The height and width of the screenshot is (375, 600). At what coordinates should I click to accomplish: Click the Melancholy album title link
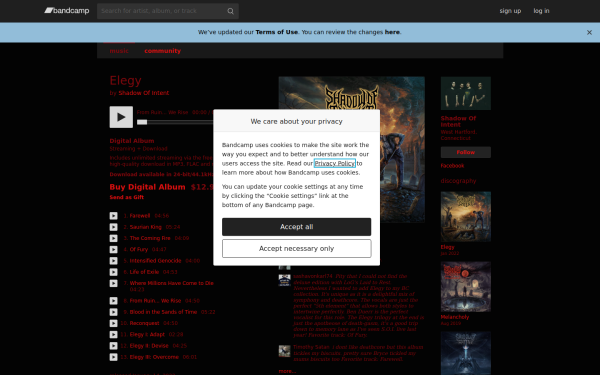click(455, 317)
